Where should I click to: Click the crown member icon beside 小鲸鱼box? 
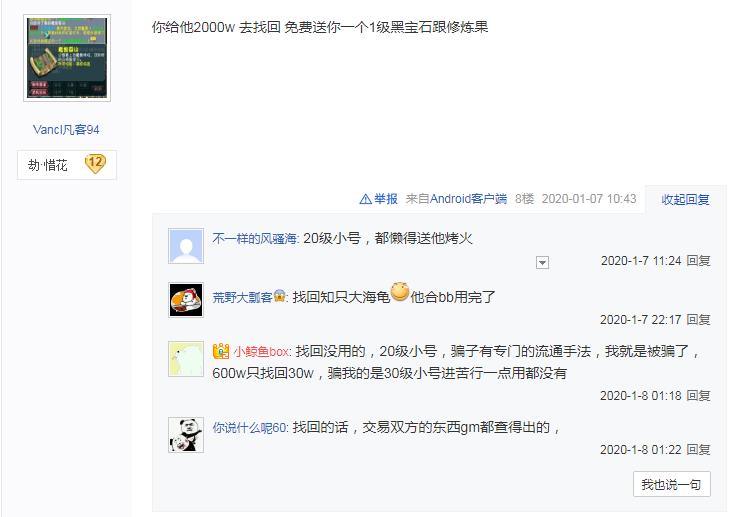click(x=221, y=351)
